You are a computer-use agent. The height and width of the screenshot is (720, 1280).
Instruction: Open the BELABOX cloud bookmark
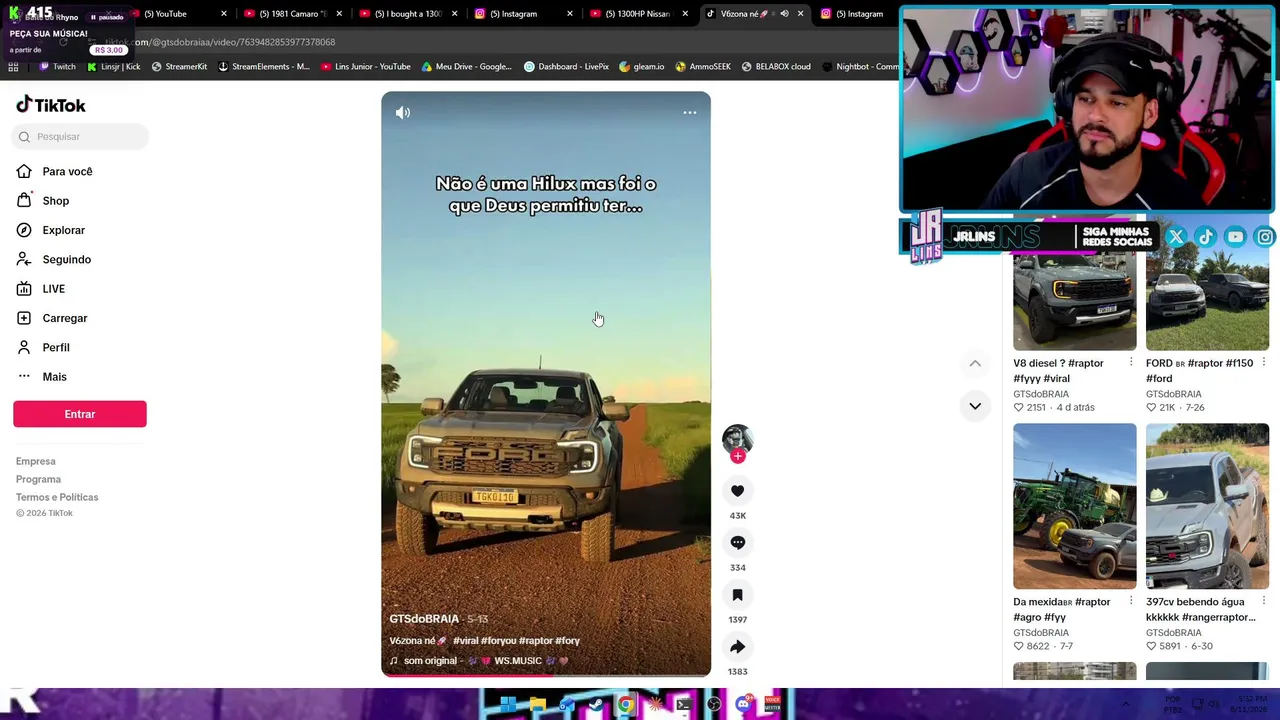point(776,67)
